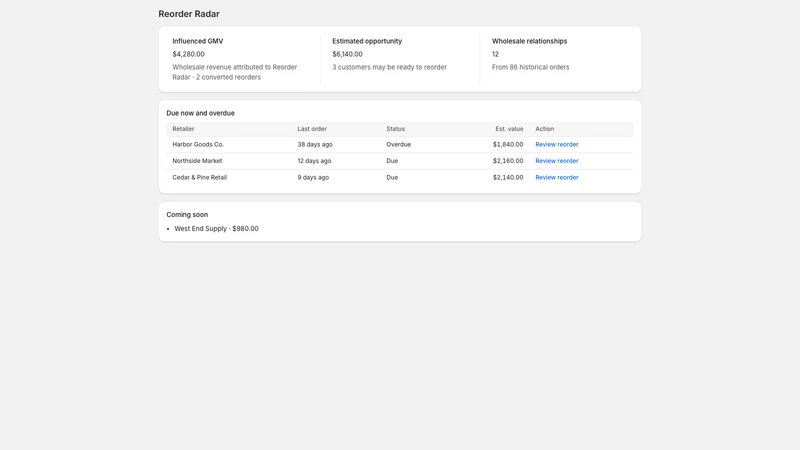Screen dimensions: 800x450
Task: Click the '9 days ago' cell
Action: 313,178
